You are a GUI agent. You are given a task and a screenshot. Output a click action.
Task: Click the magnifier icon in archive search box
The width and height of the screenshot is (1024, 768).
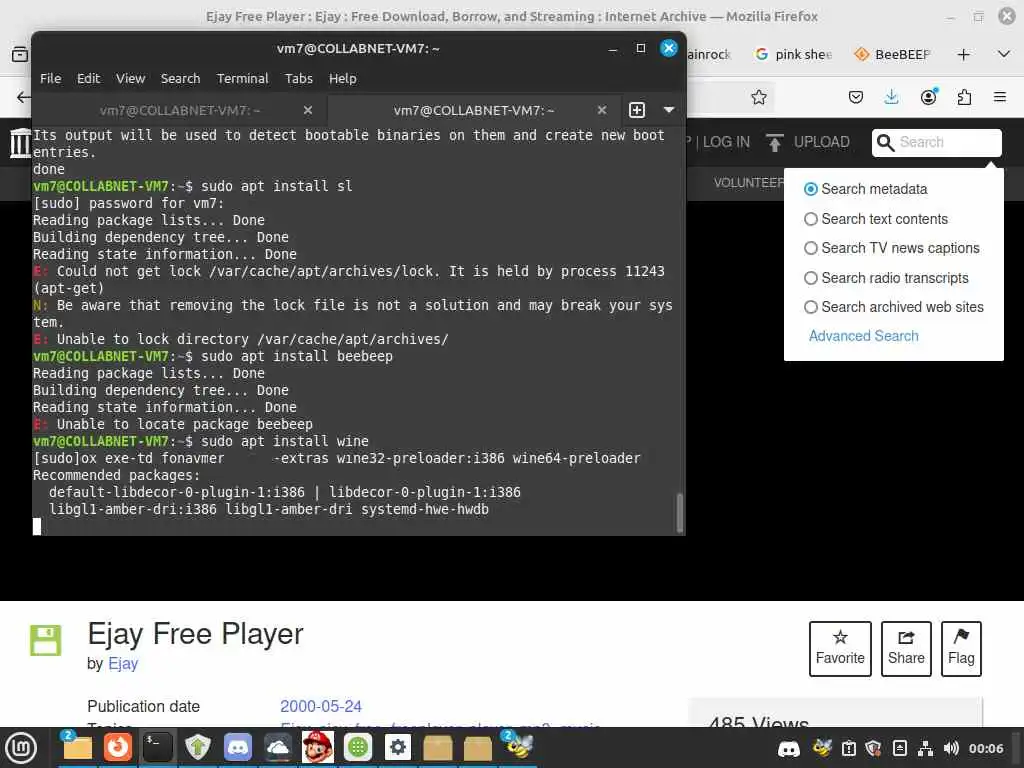click(885, 142)
